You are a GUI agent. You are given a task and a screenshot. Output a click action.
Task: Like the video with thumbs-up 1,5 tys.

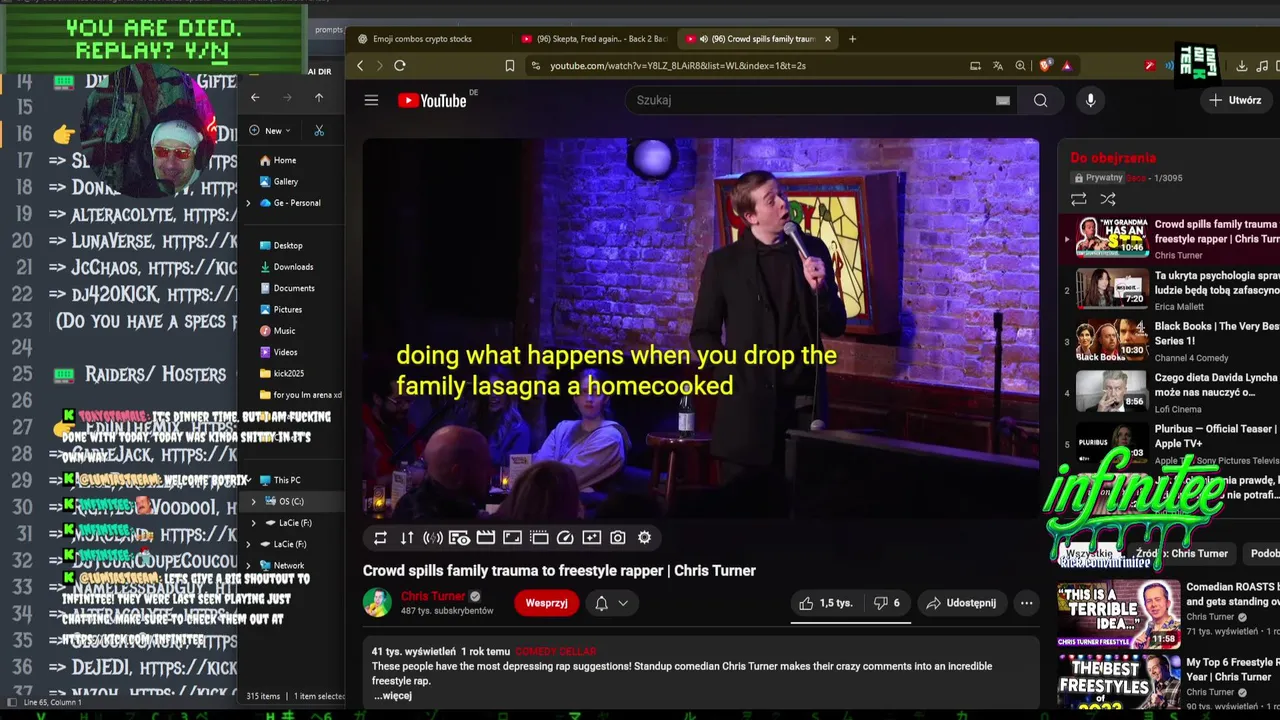[x=826, y=603]
